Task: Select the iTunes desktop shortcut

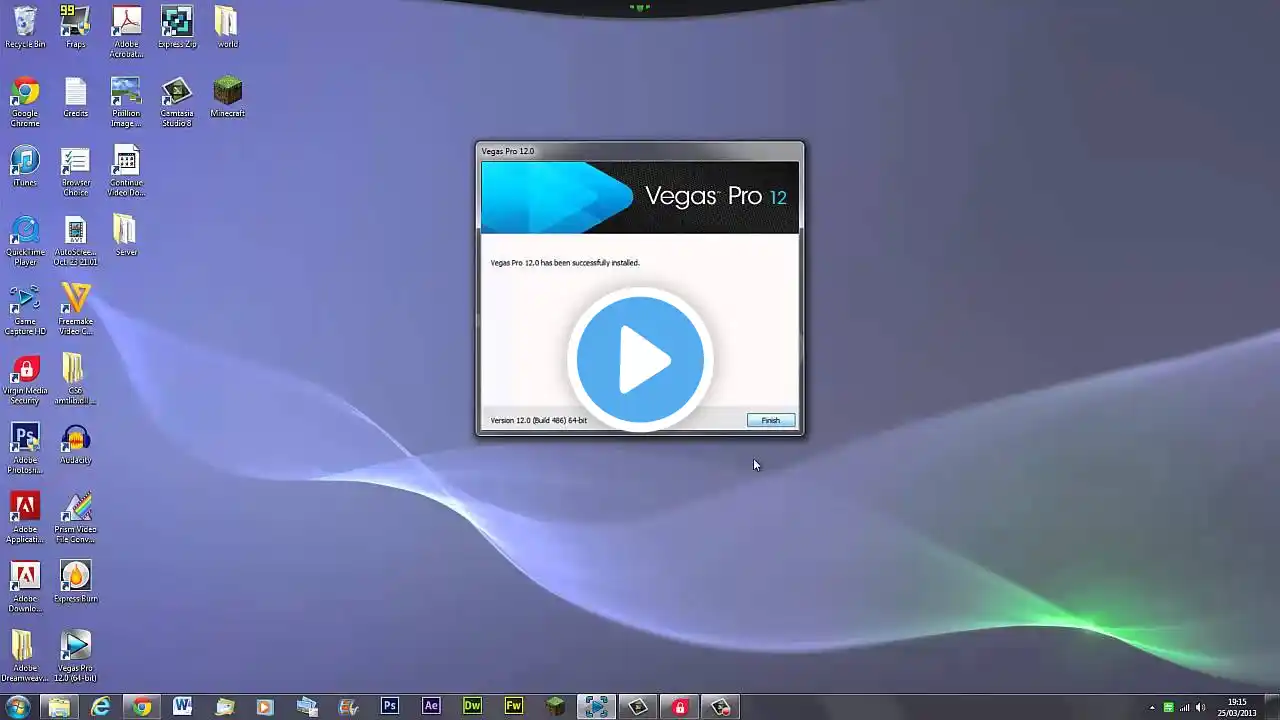Action: (x=25, y=166)
